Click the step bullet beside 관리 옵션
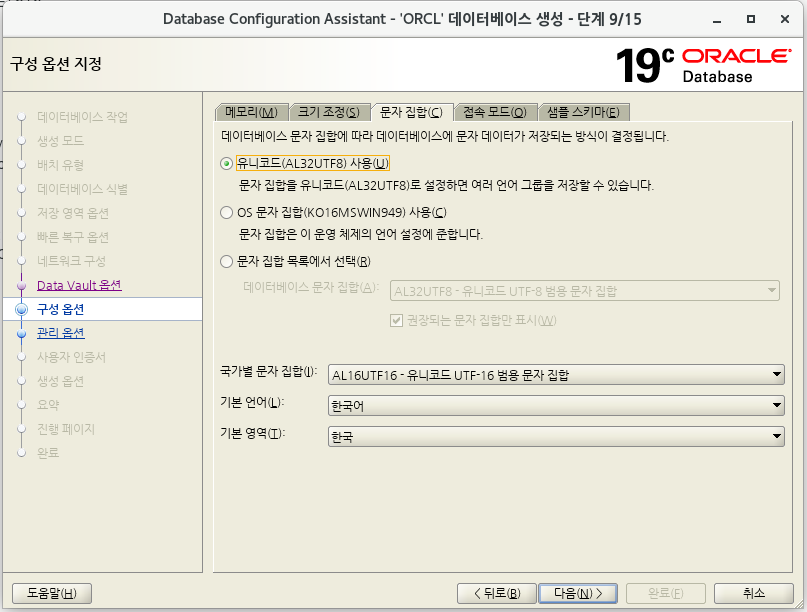The image size is (807, 612). pyautogui.click(x=22, y=334)
